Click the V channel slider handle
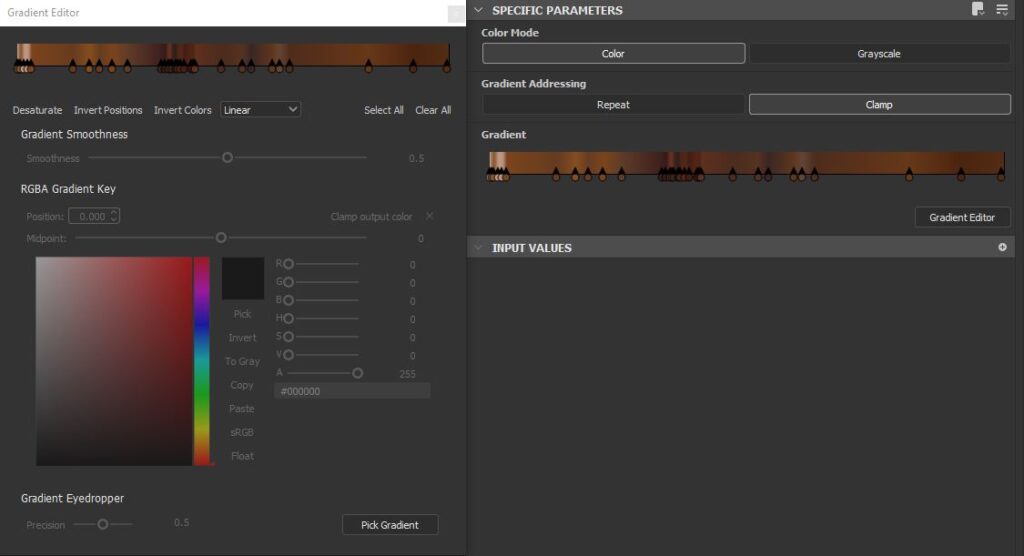The image size is (1024, 556). point(289,355)
